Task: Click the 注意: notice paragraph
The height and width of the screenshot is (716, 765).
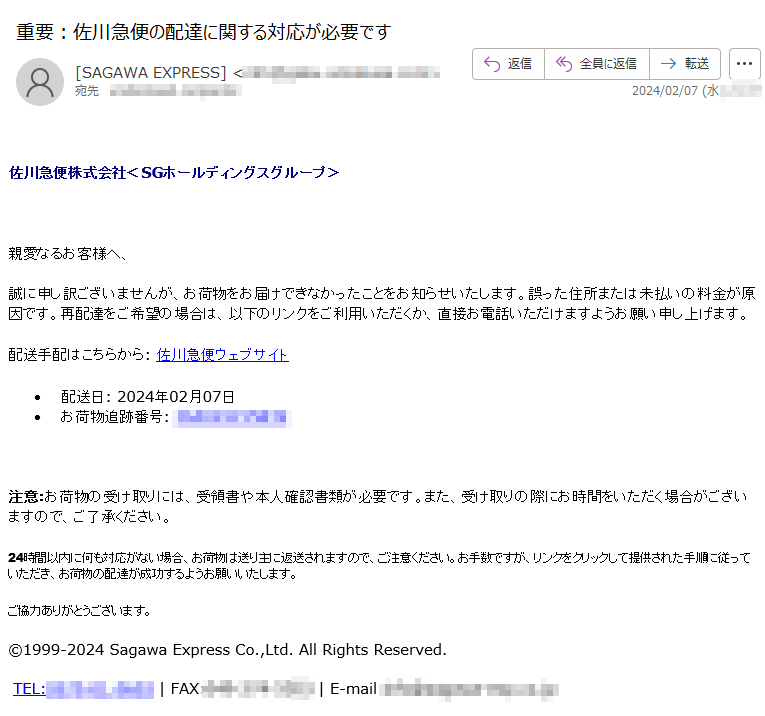Action: [378, 506]
